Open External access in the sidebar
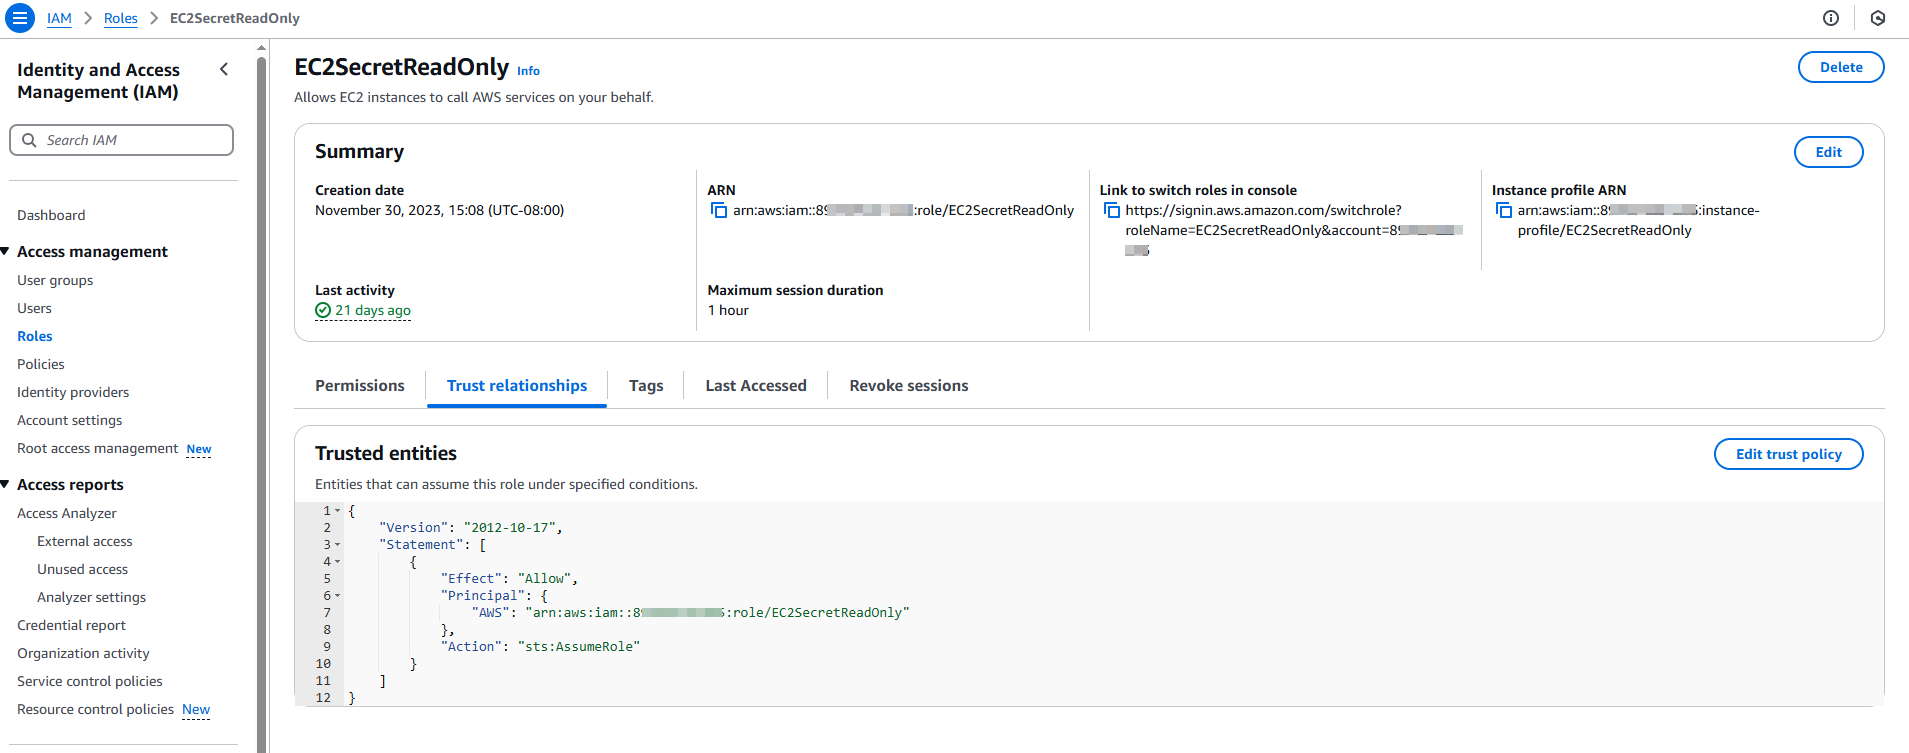The height and width of the screenshot is (753, 1909). [85, 541]
